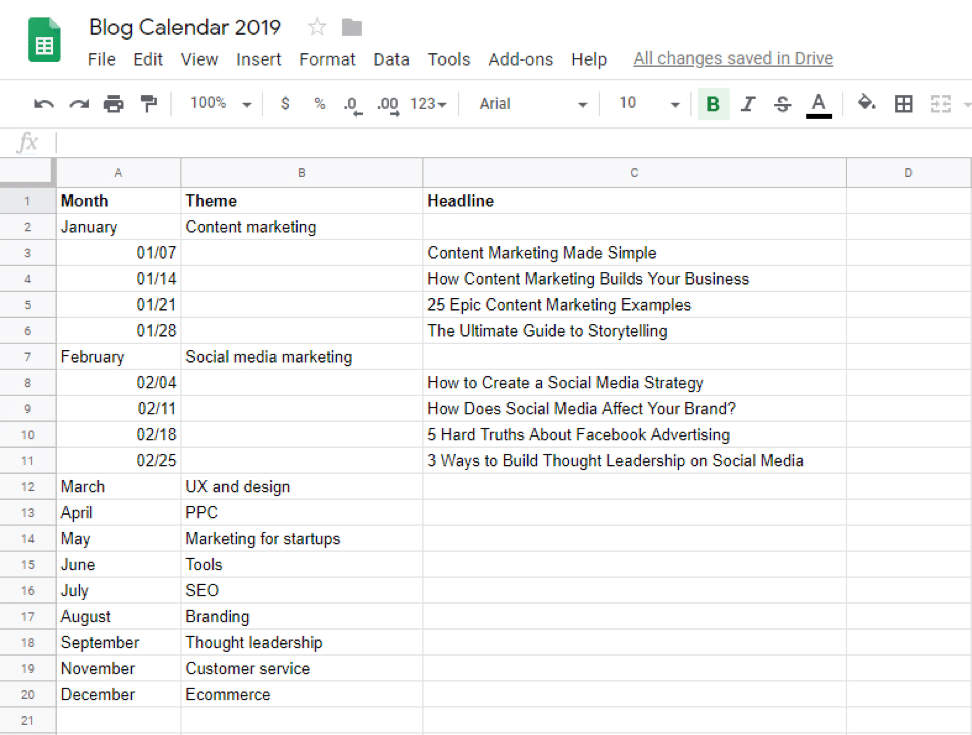Format selection as percent
The image size is (972, 735).
pos(319,103)
